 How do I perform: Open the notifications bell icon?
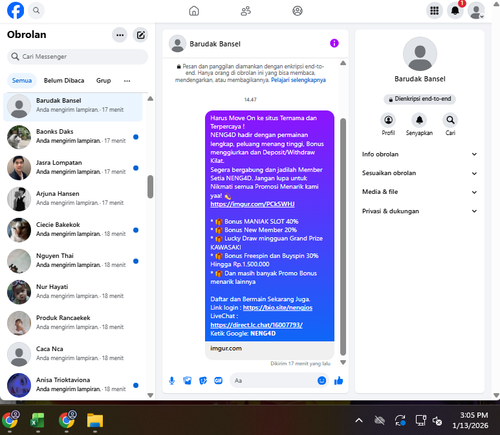pyautogui.click(x=455, y=11)
